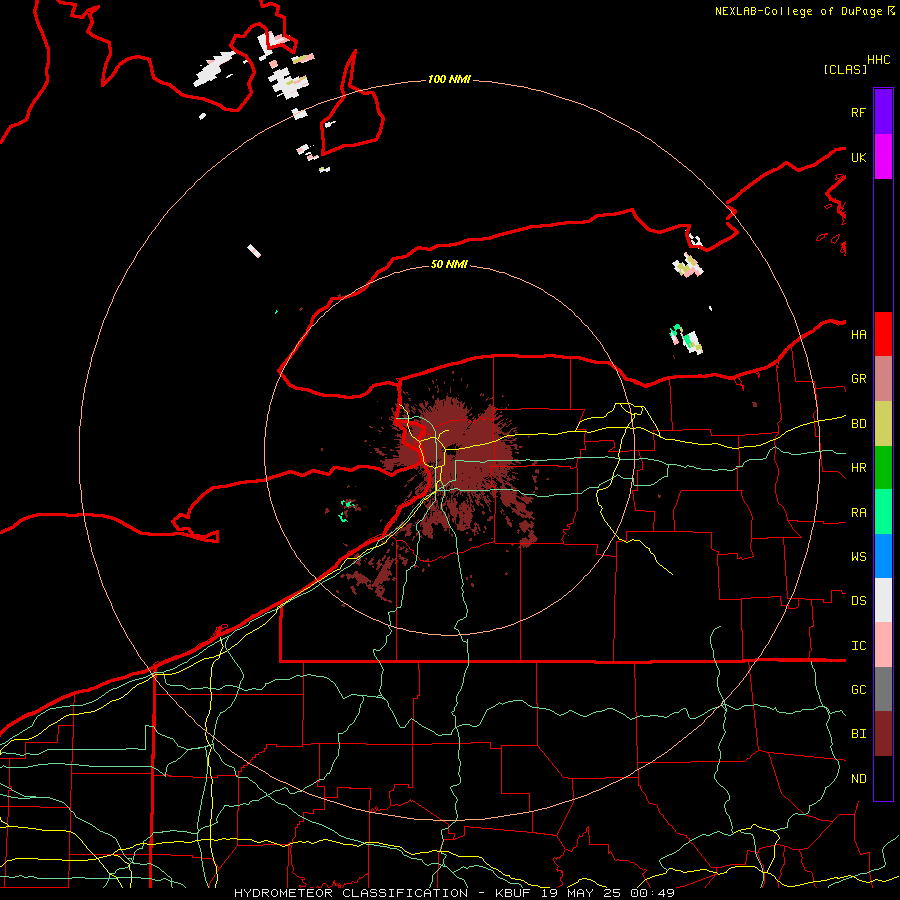Click the ND legend label
The image size is (900, 900).
[x=858, y=779]
